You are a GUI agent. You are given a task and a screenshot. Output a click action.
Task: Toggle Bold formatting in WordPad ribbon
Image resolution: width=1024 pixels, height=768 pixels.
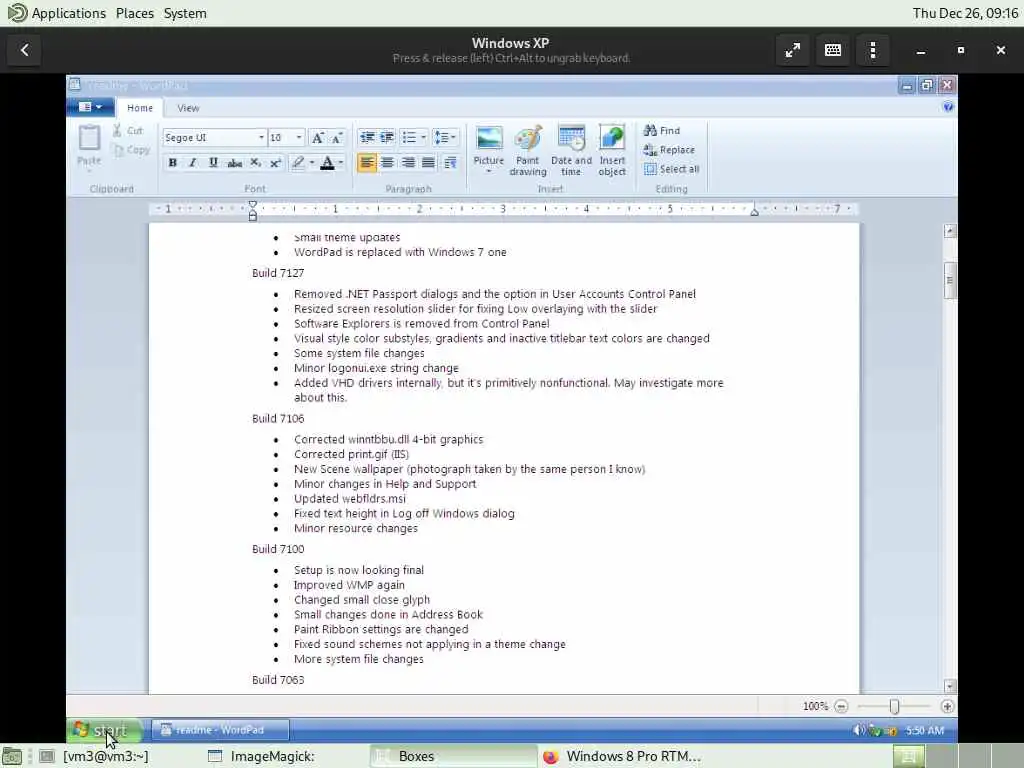click(x=172, y=163)
